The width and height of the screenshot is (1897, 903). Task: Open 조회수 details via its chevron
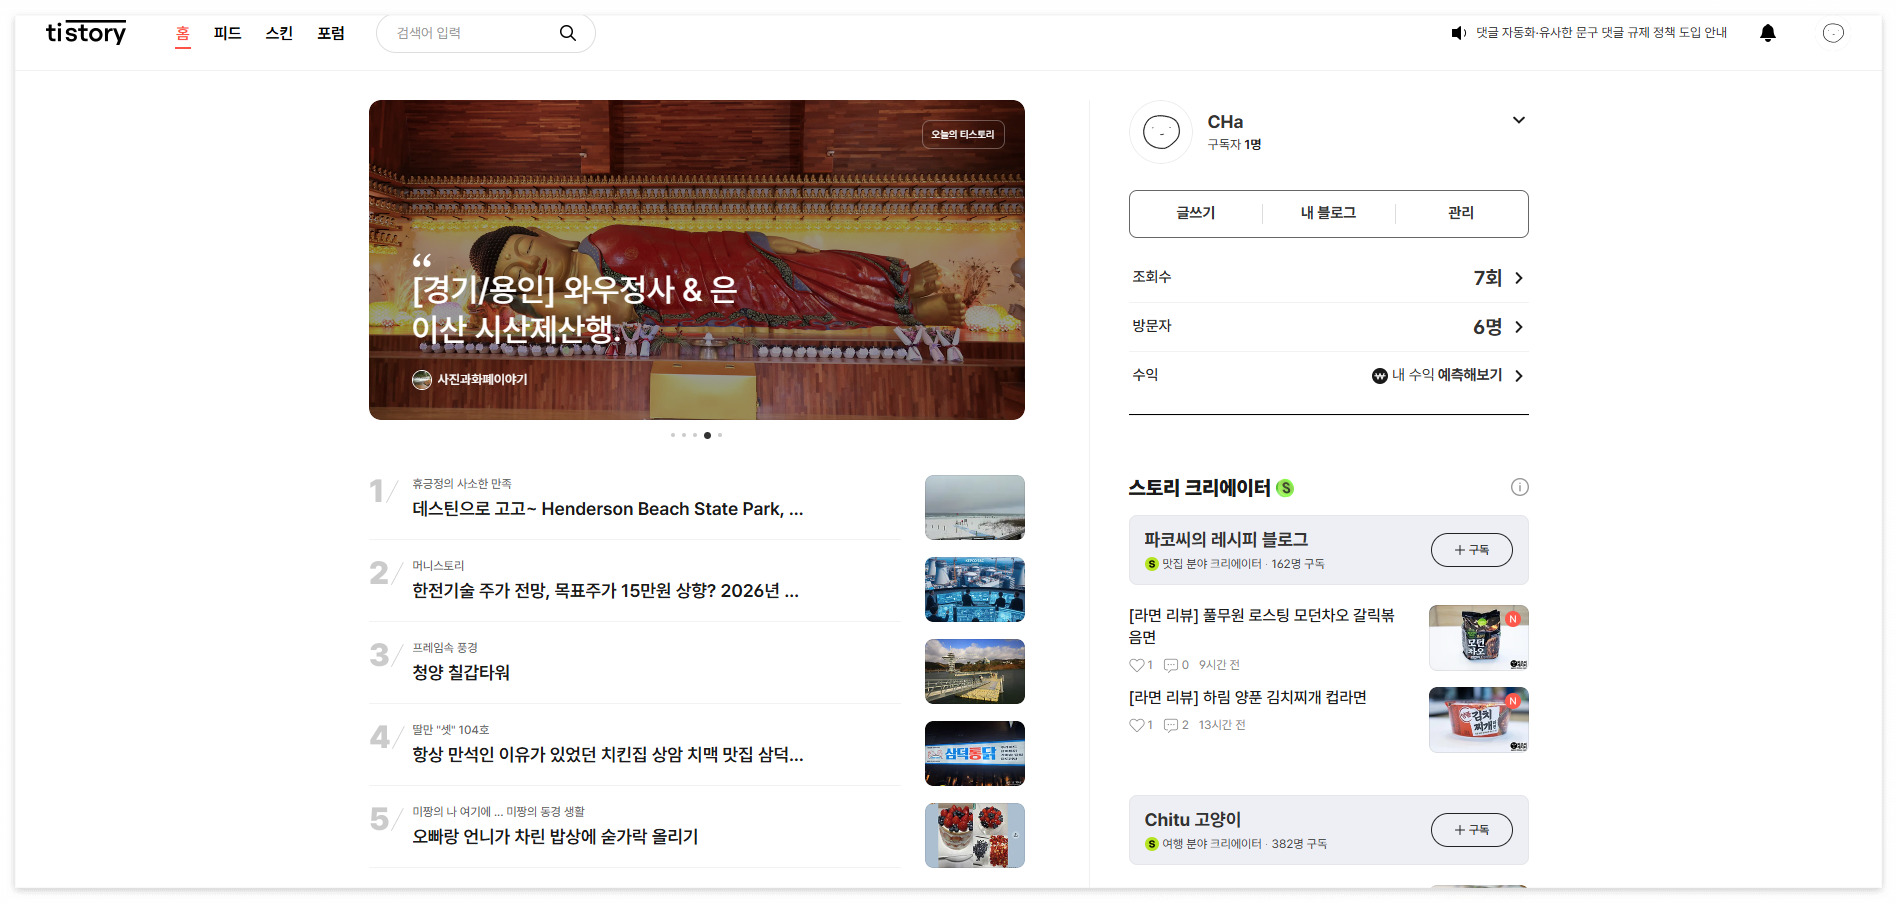1518,278
